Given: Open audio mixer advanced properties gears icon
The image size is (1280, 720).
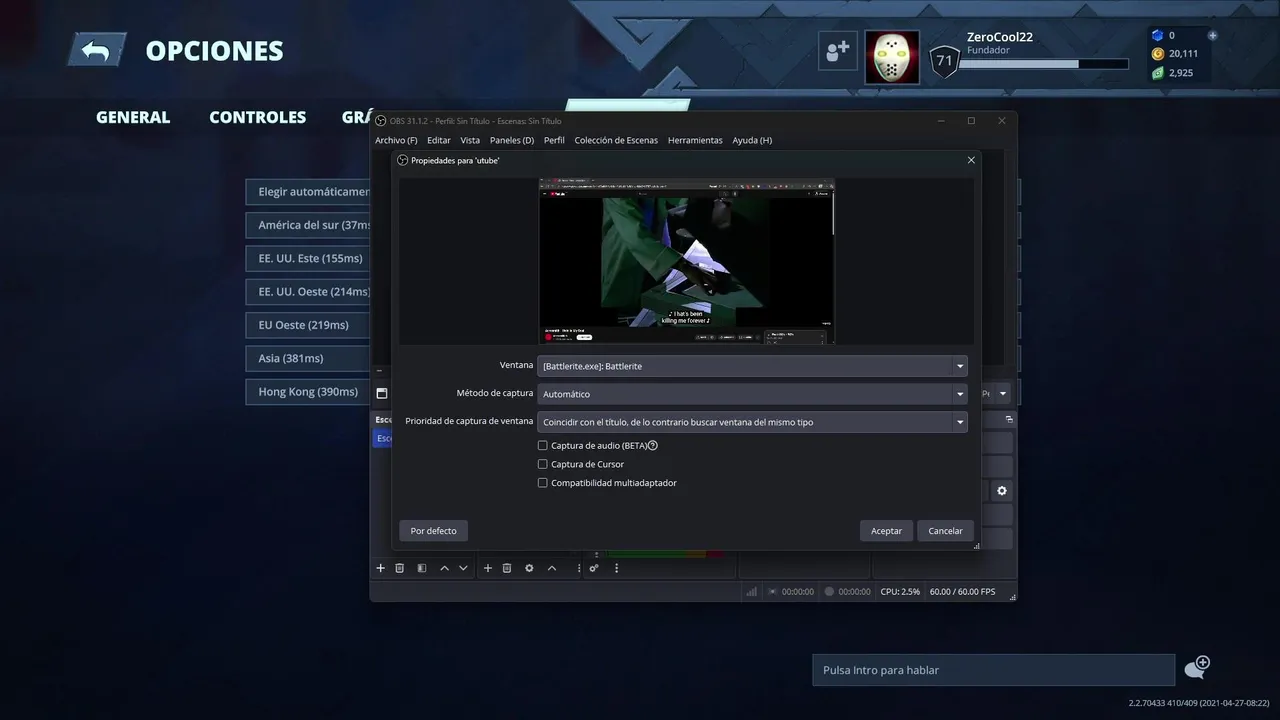Looking at the screenshot, I should point(594,568).
